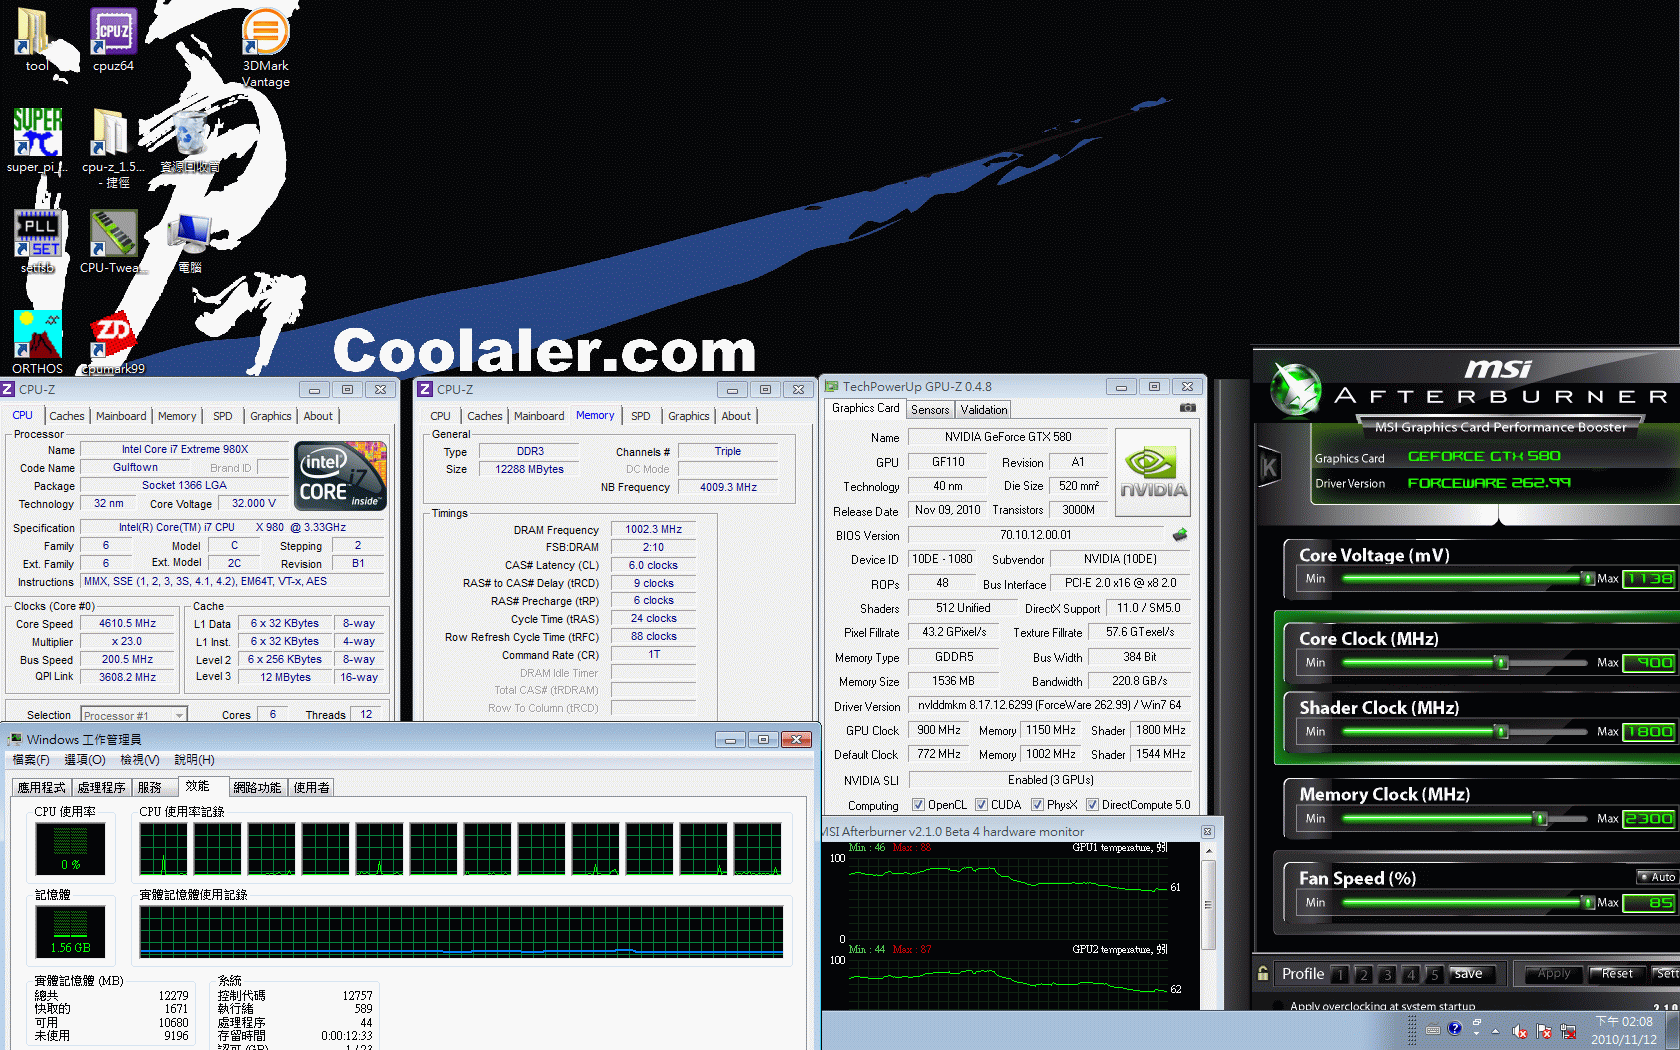This screenshot has height=1050, width=1680.
Task: Click the GPU-Z camera screenshot icon
Action: pos(1187,408)
